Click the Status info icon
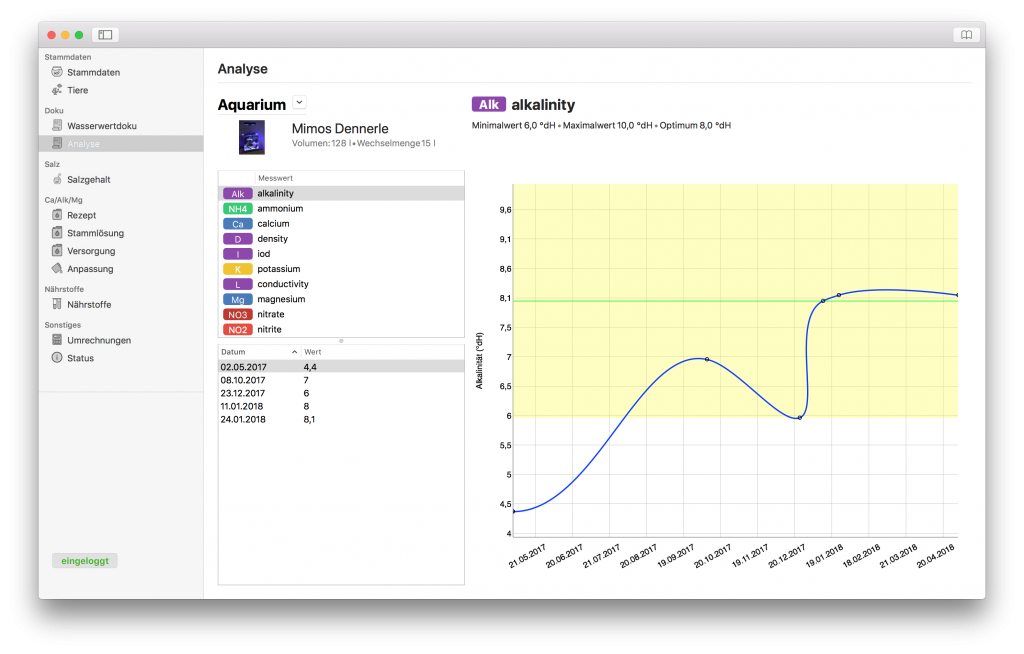1024x654 pixels. point(57,357)
